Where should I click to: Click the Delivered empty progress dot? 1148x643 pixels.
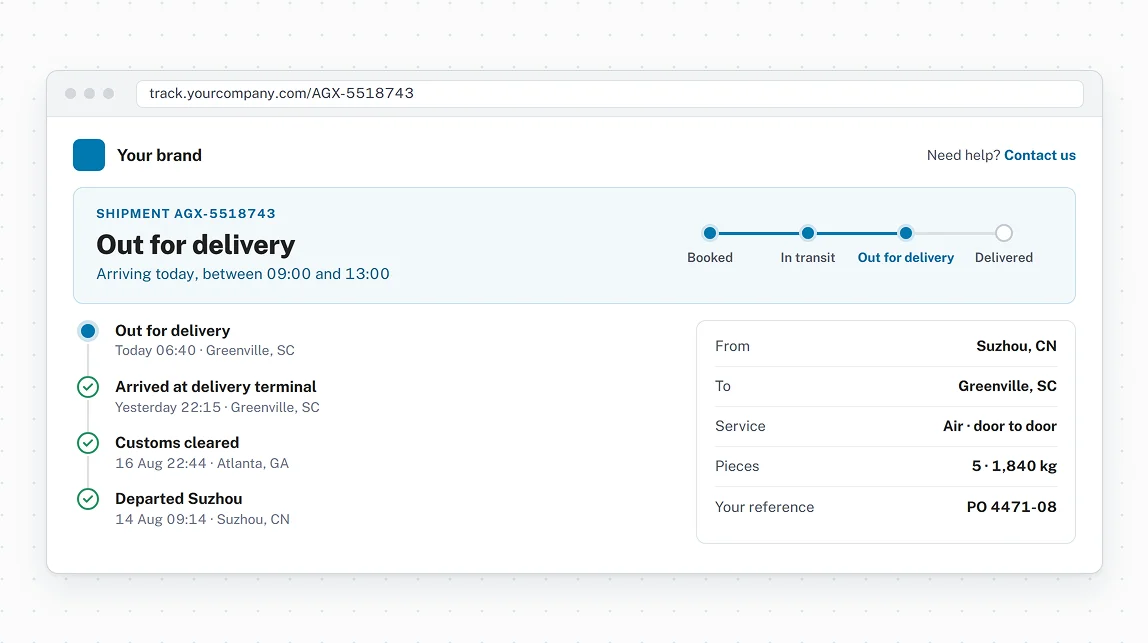tap(1004, 233)
